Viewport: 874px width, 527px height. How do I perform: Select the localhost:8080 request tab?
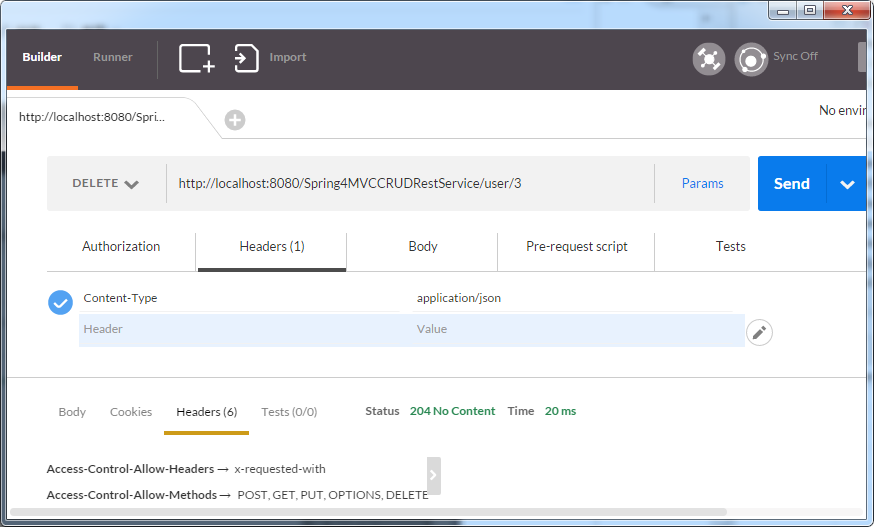tap(93, 117)
